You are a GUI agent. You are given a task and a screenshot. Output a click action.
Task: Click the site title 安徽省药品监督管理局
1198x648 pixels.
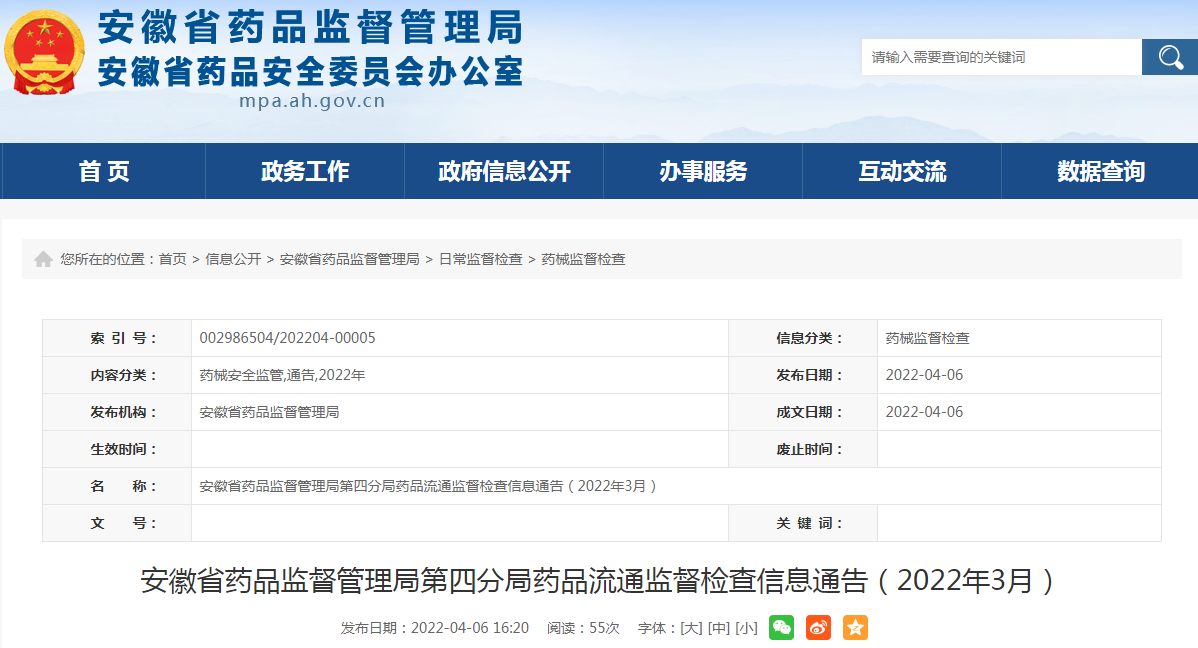(x=310, y=28)
